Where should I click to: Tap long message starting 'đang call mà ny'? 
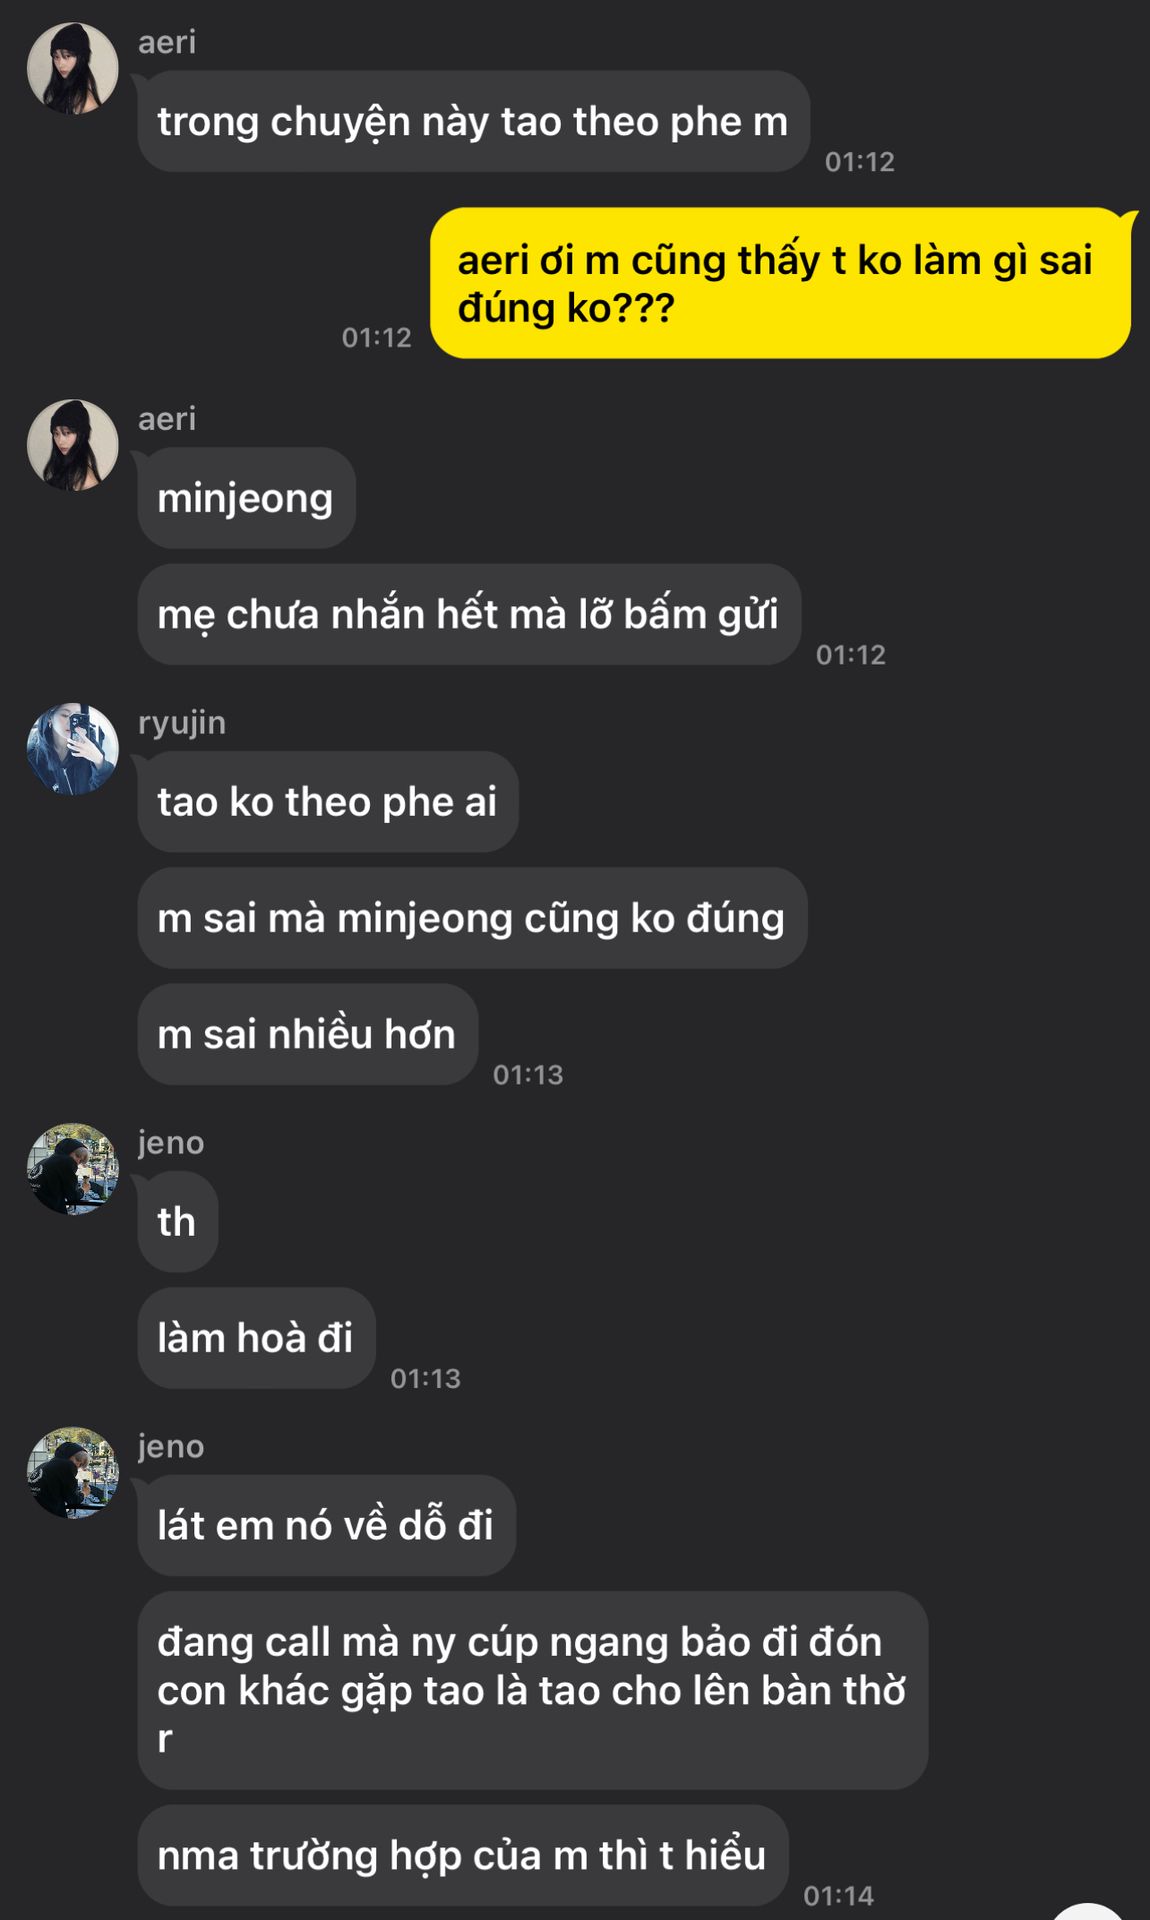533,1690
